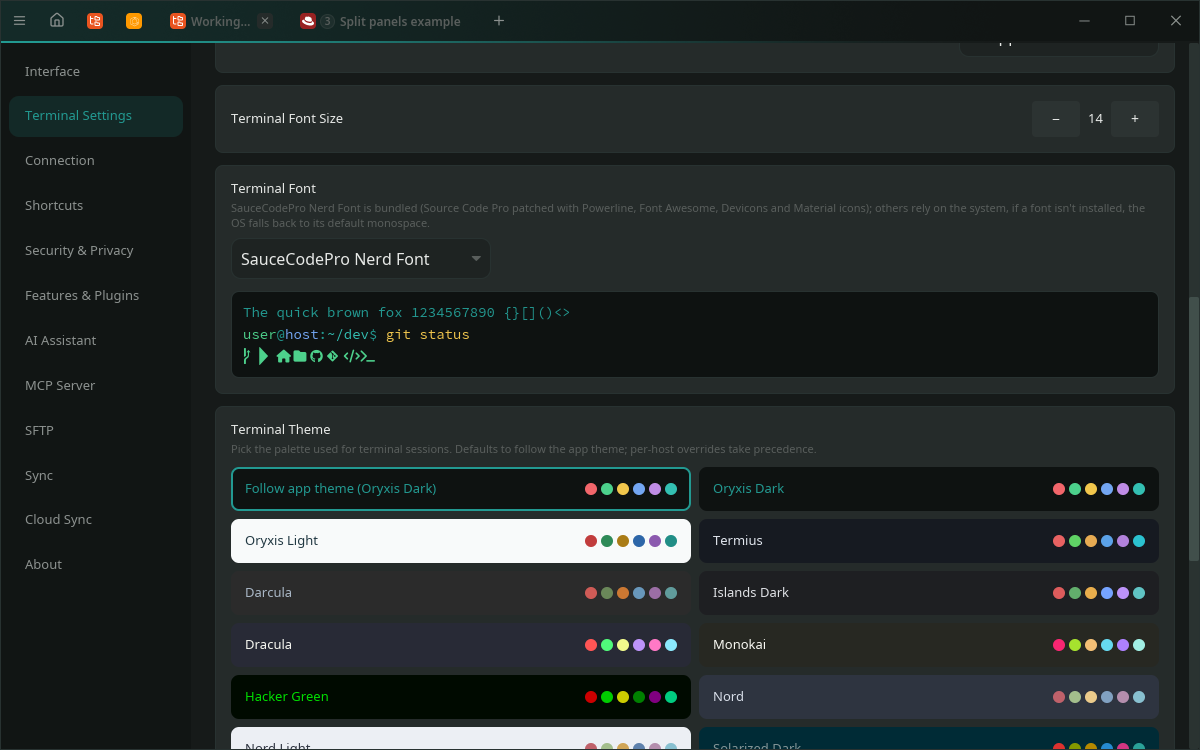Open Features & Plugins section
Viewport: 1200px width, 750px height.
pyautogui.click(x=96, y=295)
